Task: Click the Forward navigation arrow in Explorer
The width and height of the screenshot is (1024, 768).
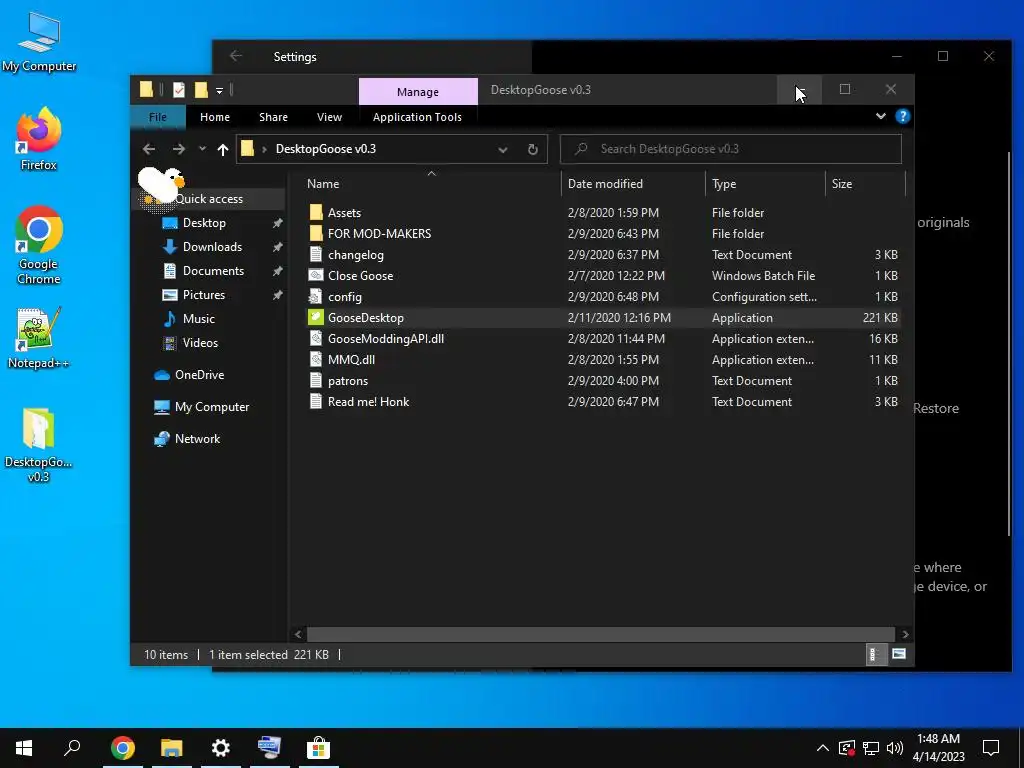Action: pyautogui.click(x=178, y=150)
